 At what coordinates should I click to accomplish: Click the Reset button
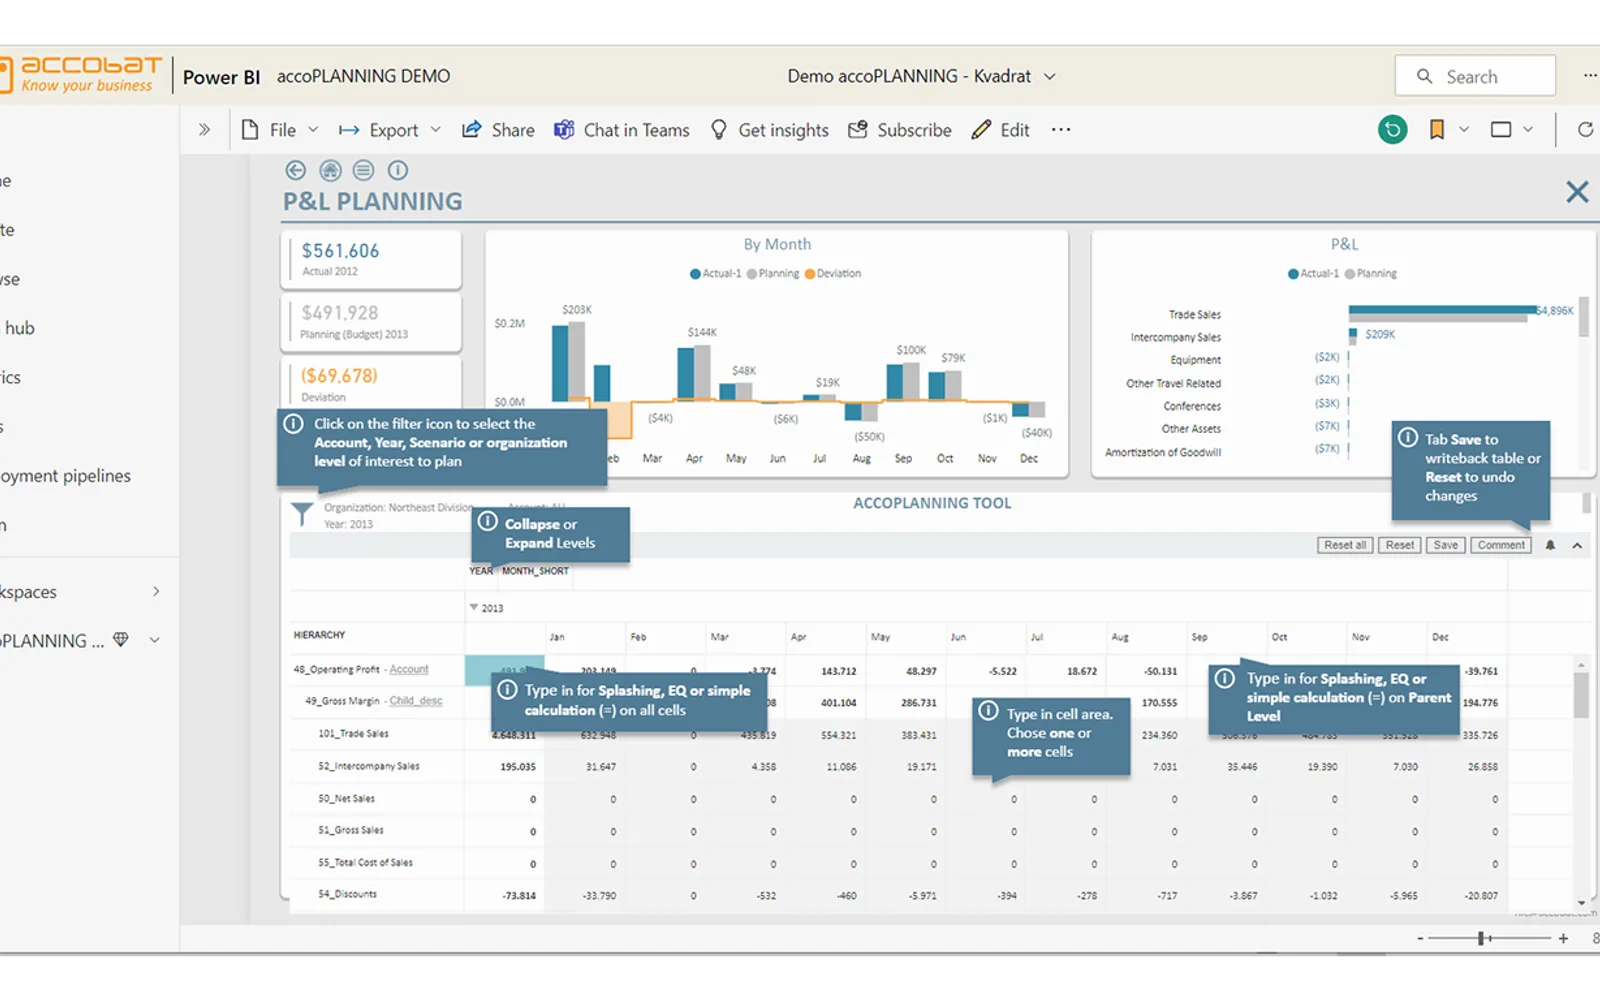coord(1399,545)
